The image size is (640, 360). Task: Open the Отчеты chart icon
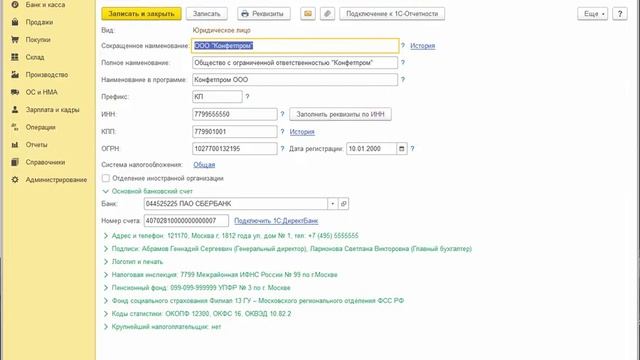coord(15,144)
